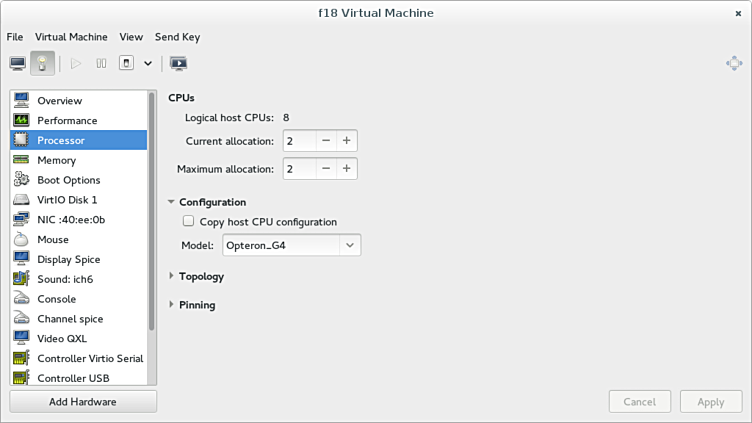This screenshot has height=423, width=752.
Task: Click the hardware details lightbulb icon
Action: point(43,63)
